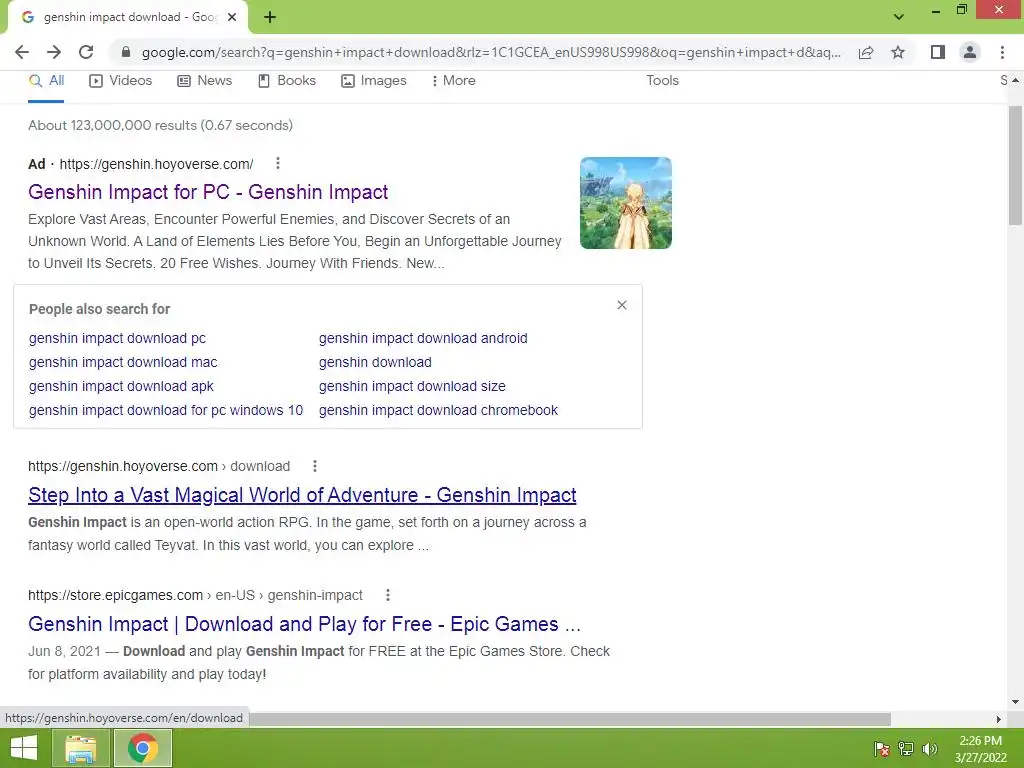Expand the More search categories menu
Screen dimensions: 1024x768
[x=453, y=80]
